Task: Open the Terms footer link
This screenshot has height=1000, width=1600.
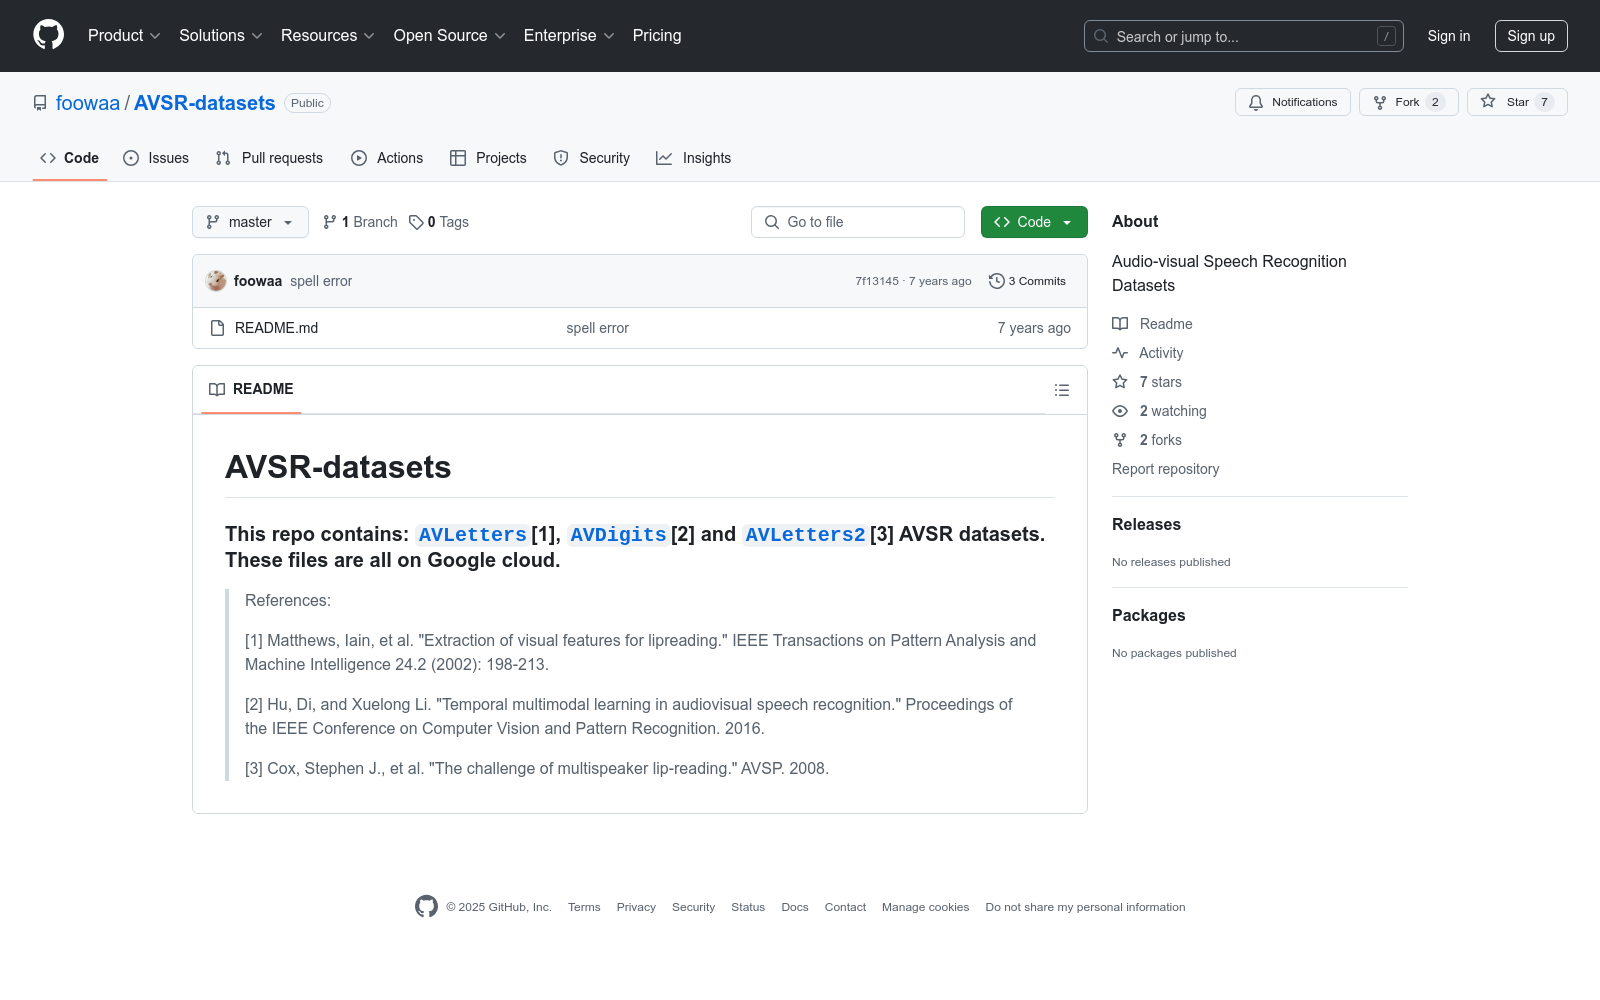Action: (x=584, y=907)
